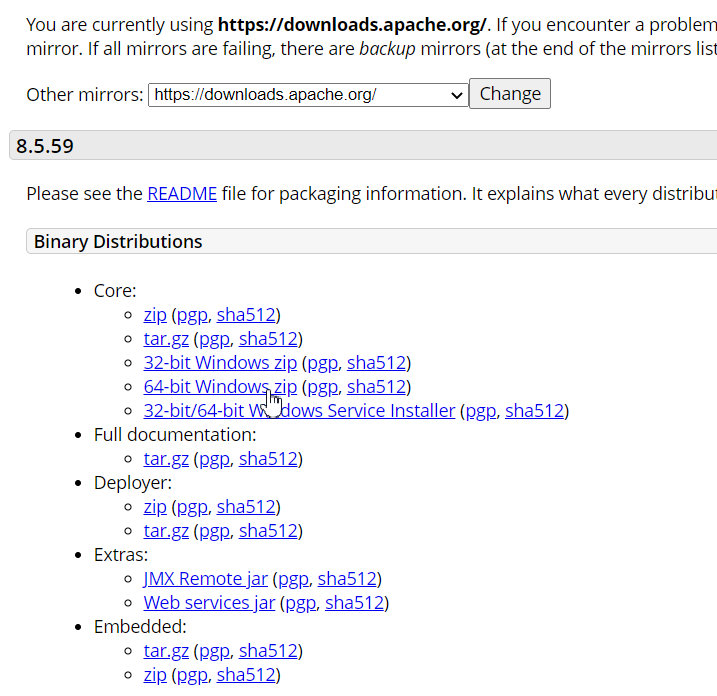Open pgp for Embedded tar.gz
The width and height of the screenshot is (717, 696).
click(214, 651)
